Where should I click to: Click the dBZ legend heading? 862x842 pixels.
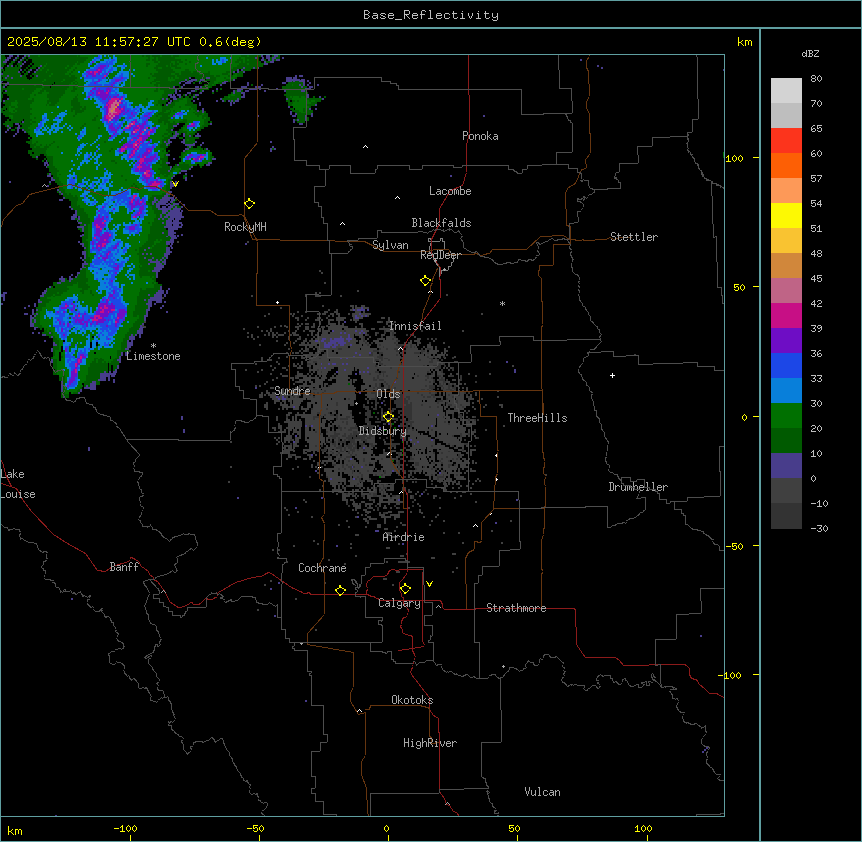(810, 53)
